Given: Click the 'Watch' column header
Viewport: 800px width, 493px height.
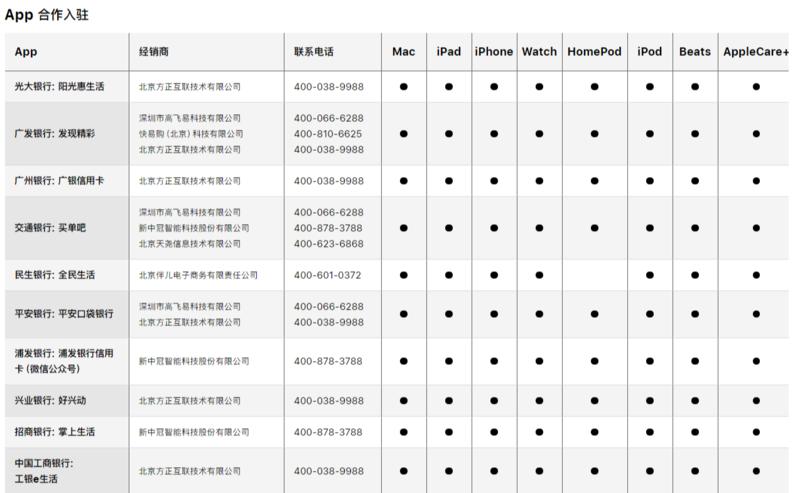Looking at the screenshot, I should pyautogui.click(x=539, y=52).
